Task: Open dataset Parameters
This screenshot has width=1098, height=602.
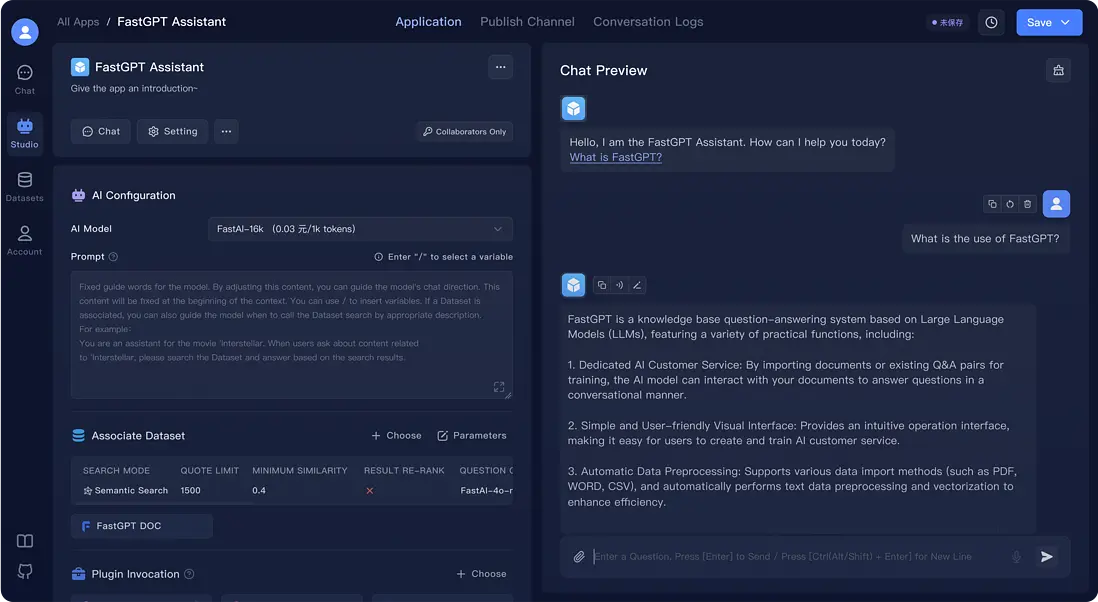Action: pos(472,435)
